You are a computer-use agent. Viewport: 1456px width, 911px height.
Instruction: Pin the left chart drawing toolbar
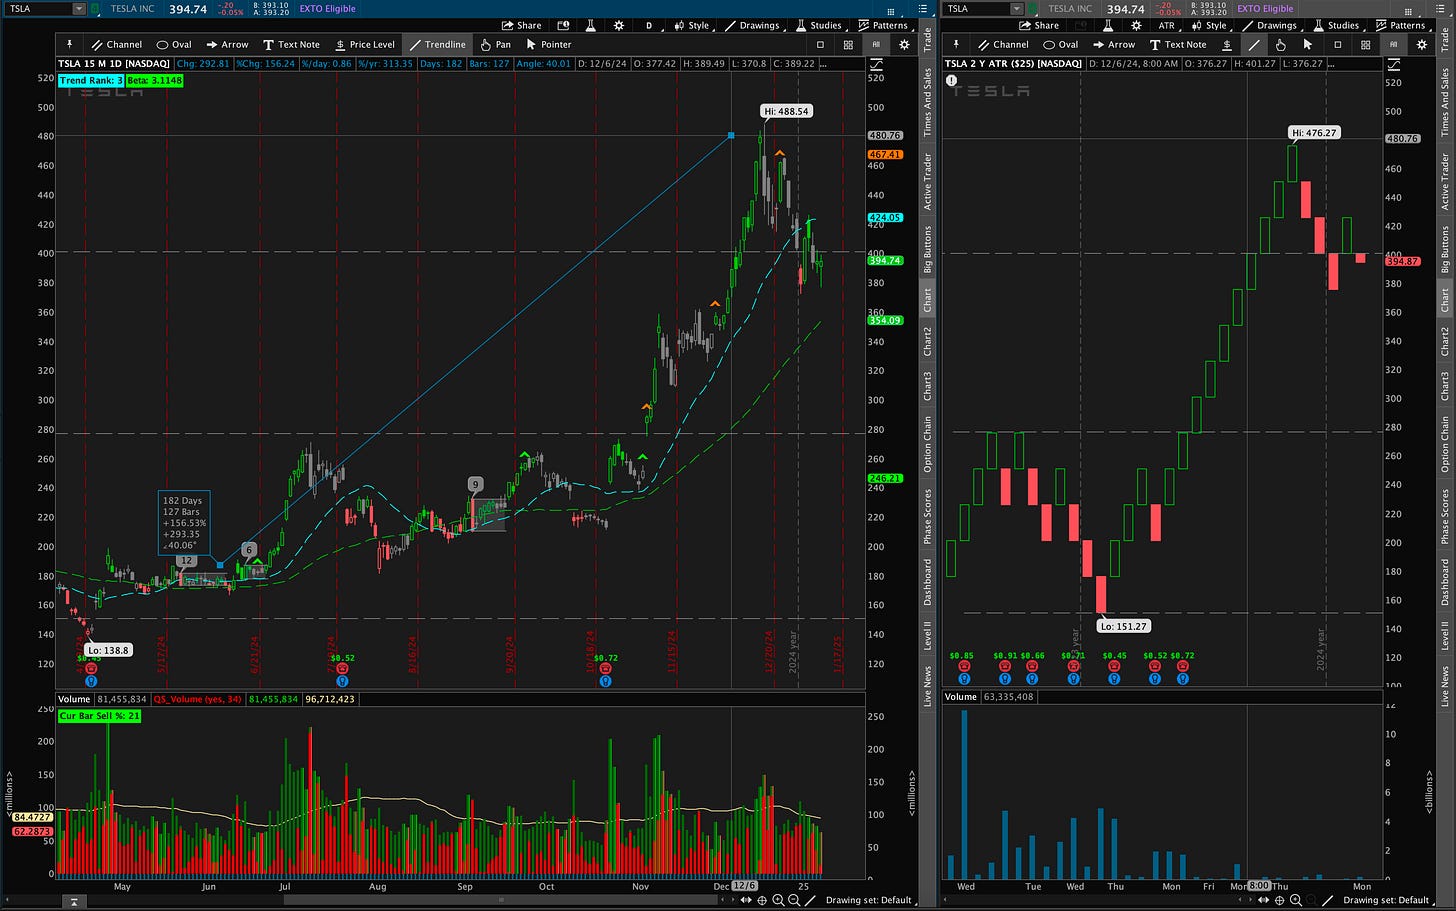69,44
